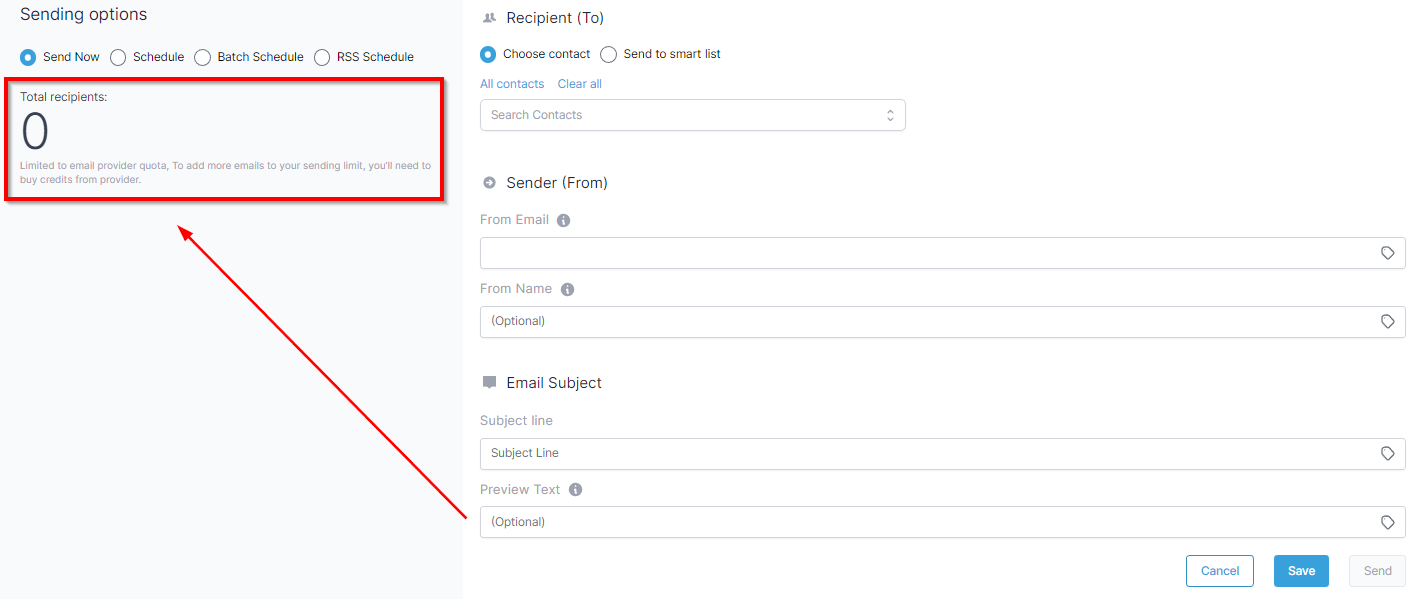Click into the Subject Line input field
Viewport: 1413px width, 599px height.
click(943, 453)
